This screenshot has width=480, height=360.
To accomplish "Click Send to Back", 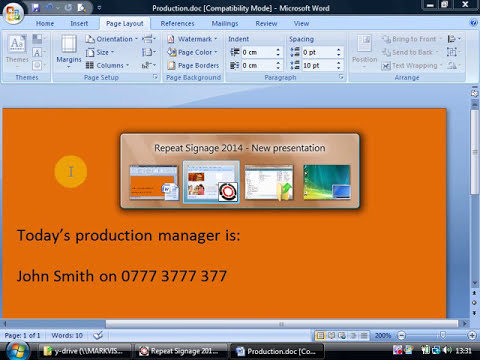I will 410,52.
